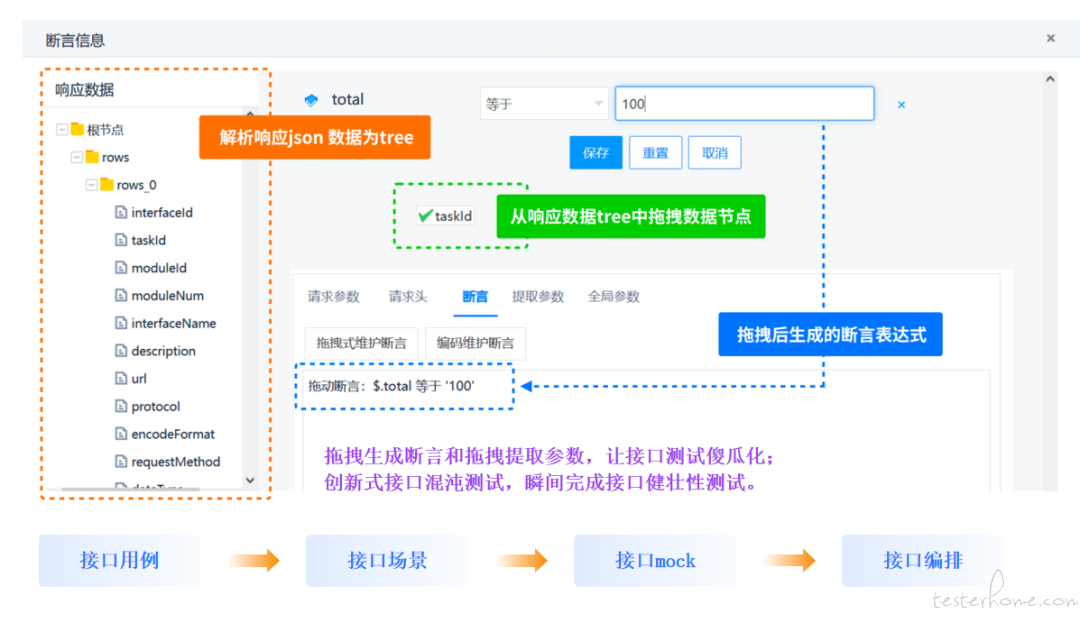1080x623 pixels.
Task: Click the up arrow of dialog scrollbar
Action: [1050, 79]
